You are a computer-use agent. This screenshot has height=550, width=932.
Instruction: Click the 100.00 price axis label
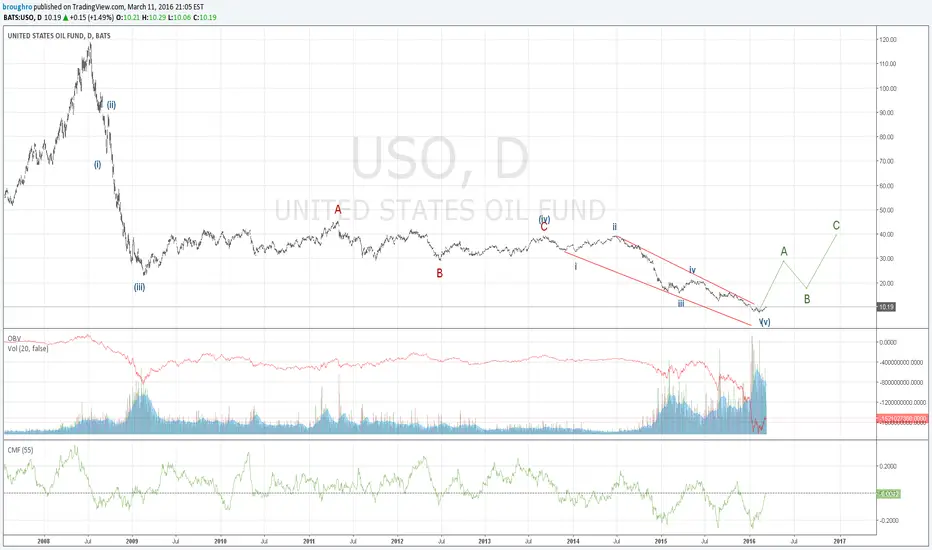(x=888, y=88)
